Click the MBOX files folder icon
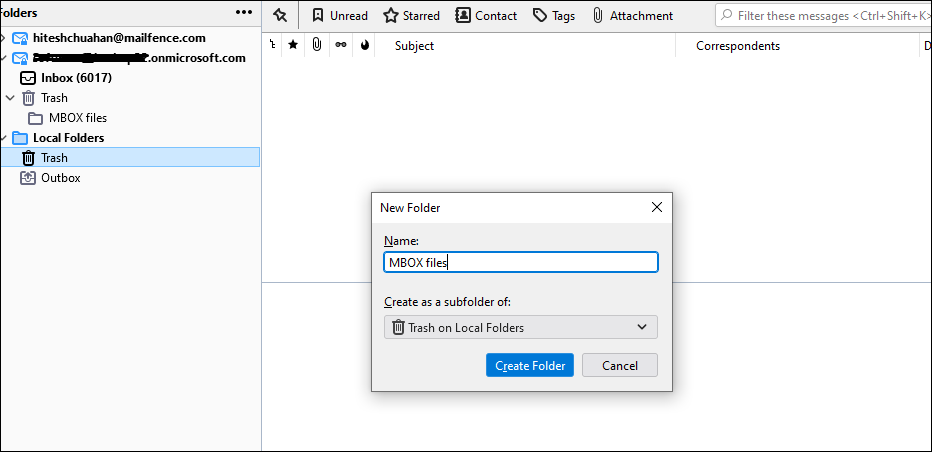 click(36, 118)
